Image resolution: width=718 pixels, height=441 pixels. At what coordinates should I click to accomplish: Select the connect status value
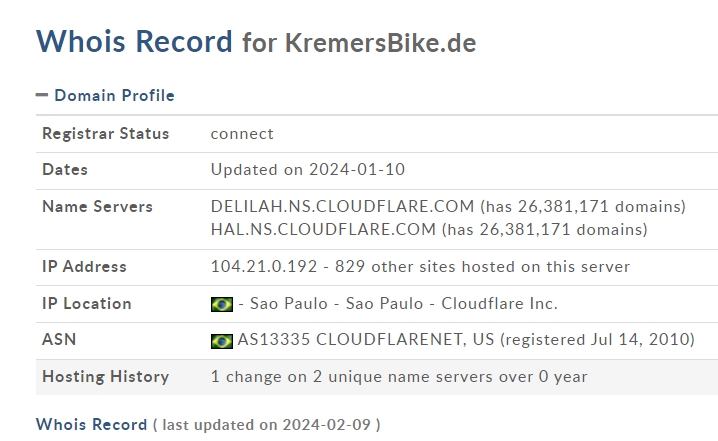pyautogui.click(x=242, y=134)
